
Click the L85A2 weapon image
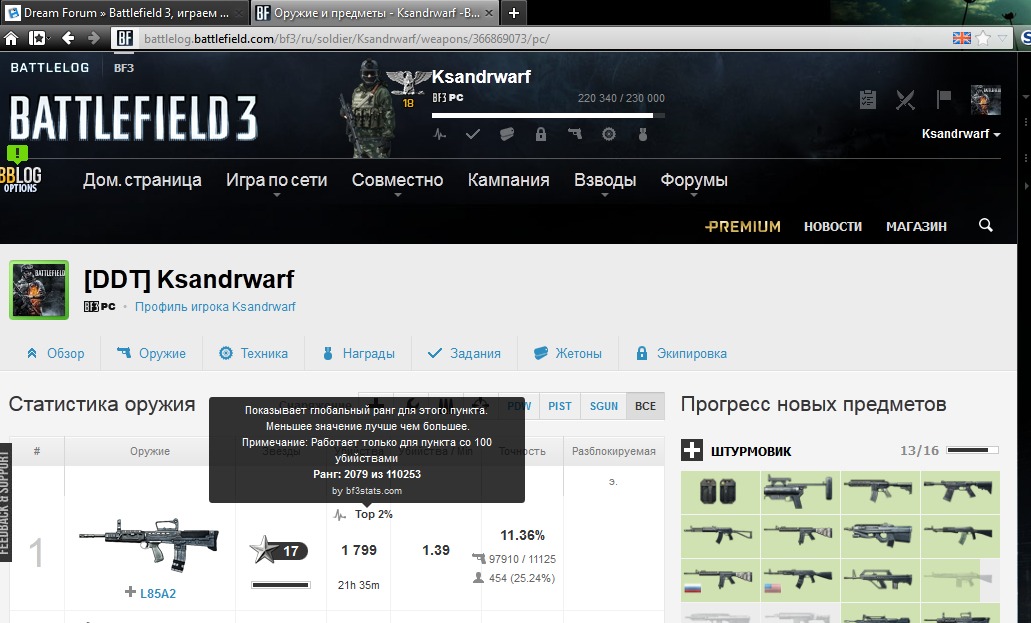pyautogui.click(x=149, y=546)
